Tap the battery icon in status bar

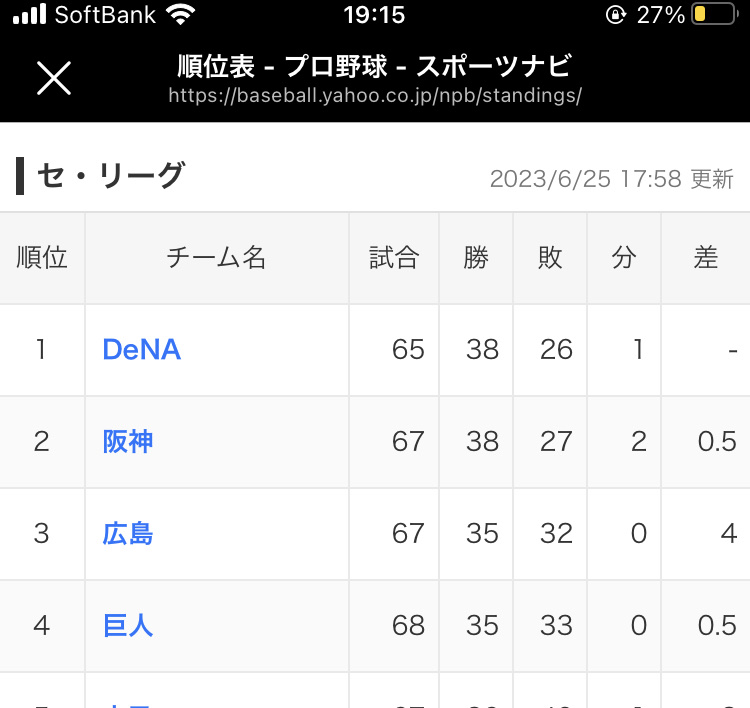click(714, 15)
